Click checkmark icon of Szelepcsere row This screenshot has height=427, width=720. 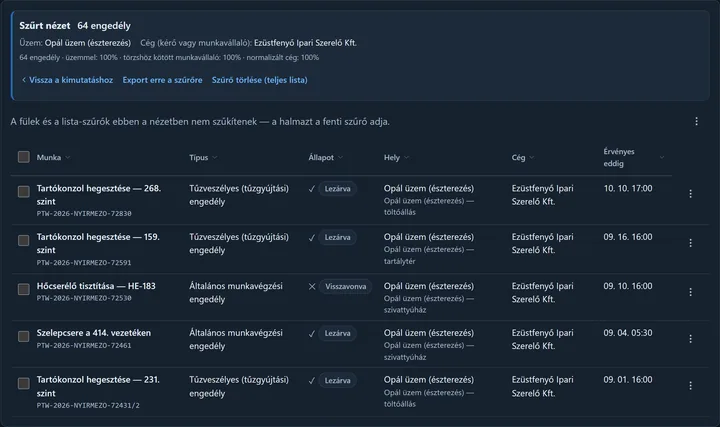tap(312, 334)
